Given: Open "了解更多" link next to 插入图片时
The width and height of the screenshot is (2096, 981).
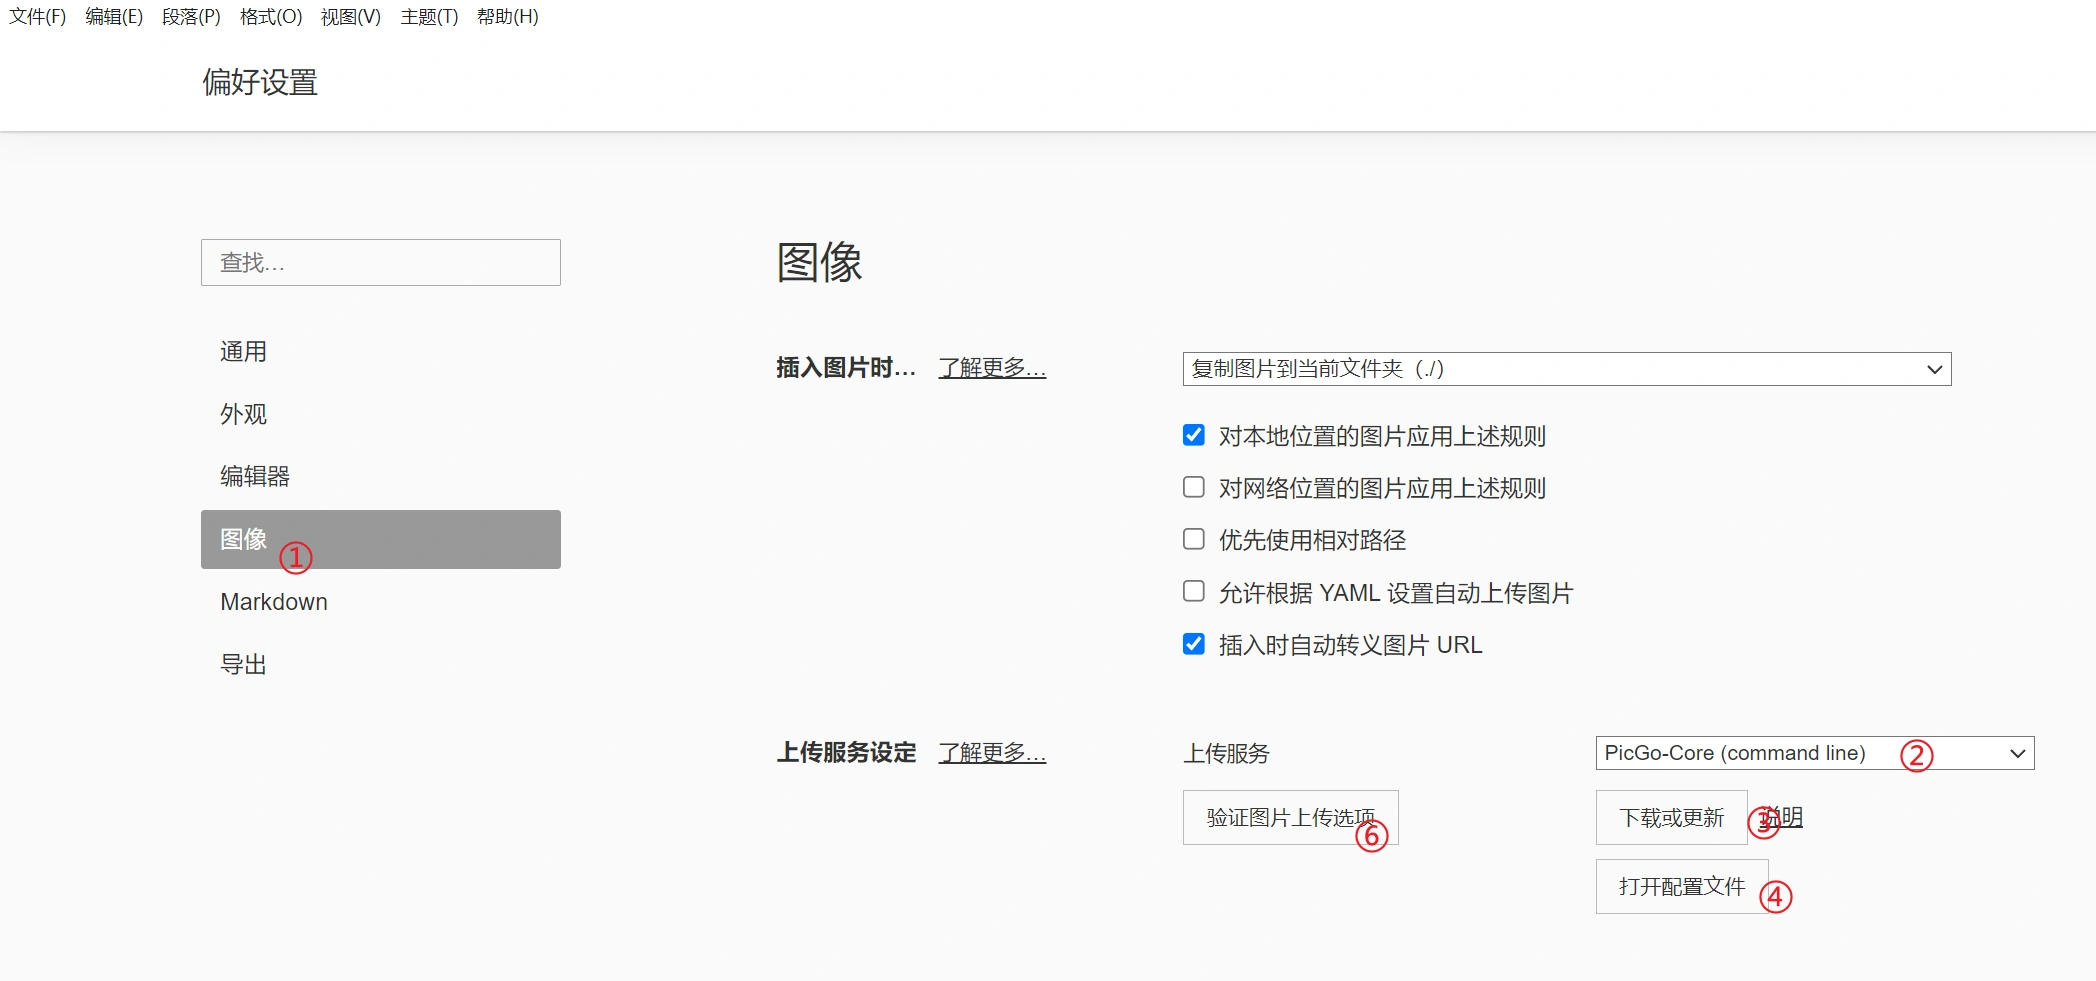Looking at the screenshot, I should 992,368.
